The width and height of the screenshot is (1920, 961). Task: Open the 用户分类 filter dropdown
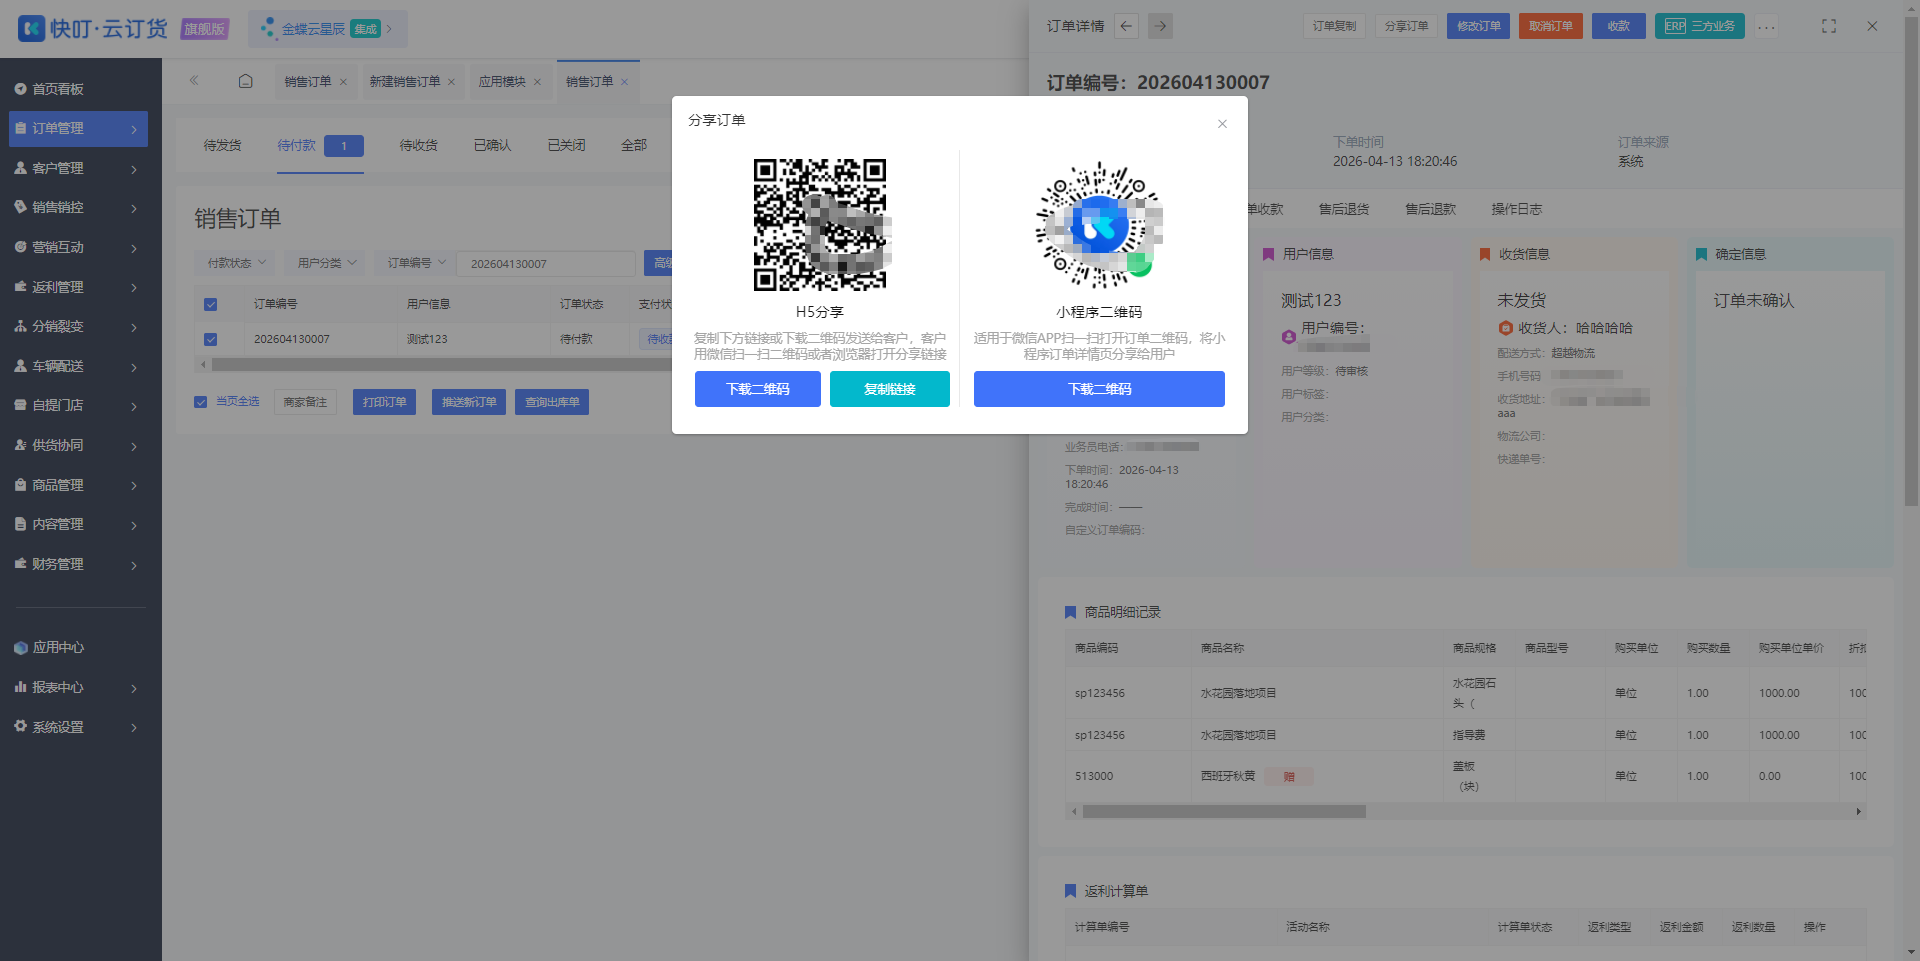(326, 263)
